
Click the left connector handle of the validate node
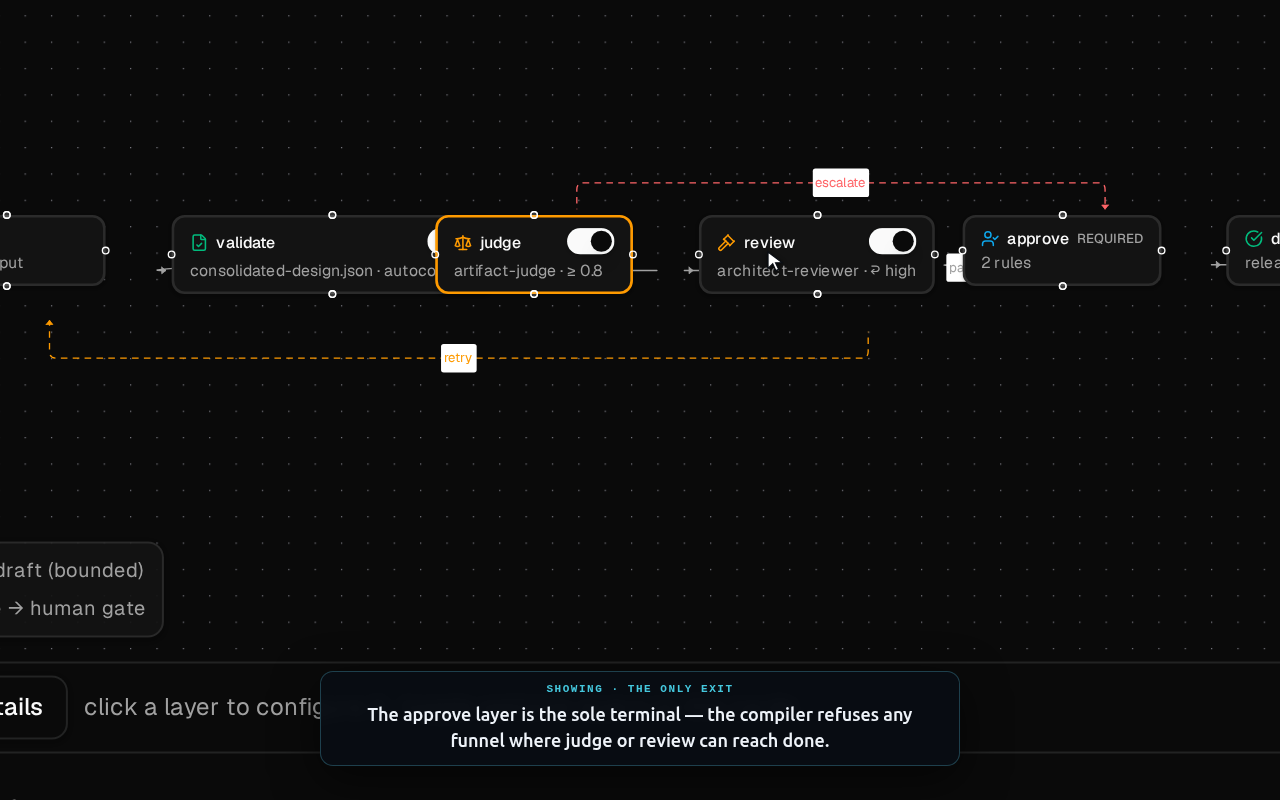click(171, 254)
